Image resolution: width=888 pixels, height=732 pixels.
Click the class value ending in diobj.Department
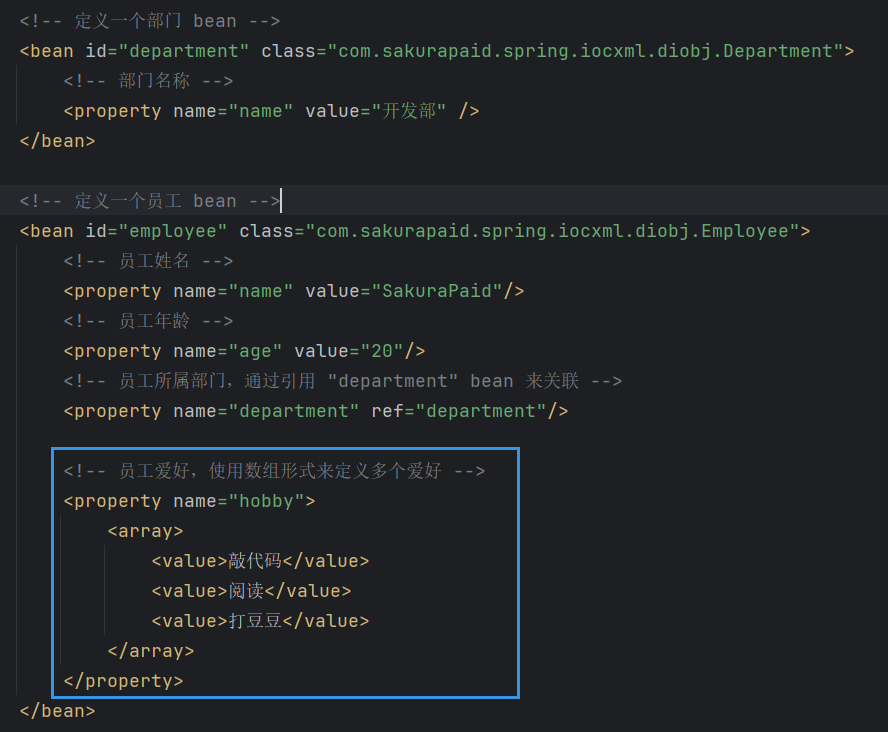[585, 51]
